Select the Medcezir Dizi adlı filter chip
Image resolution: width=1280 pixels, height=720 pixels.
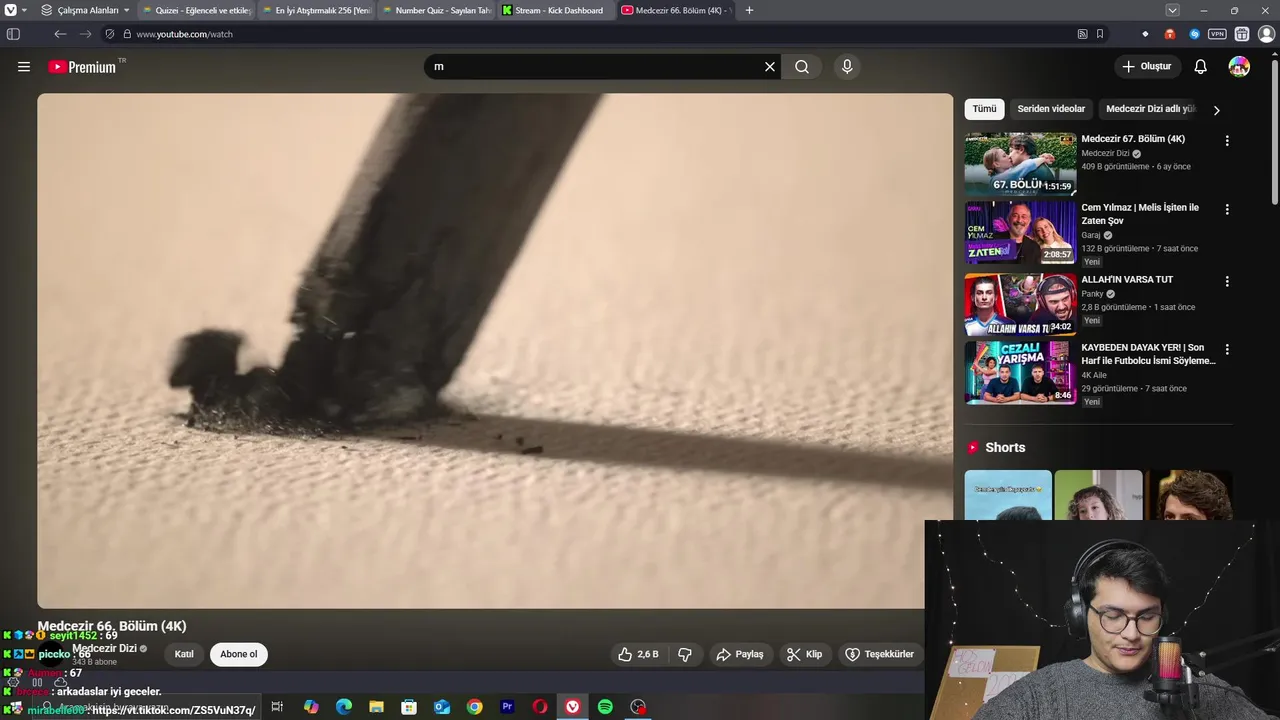1150,109
